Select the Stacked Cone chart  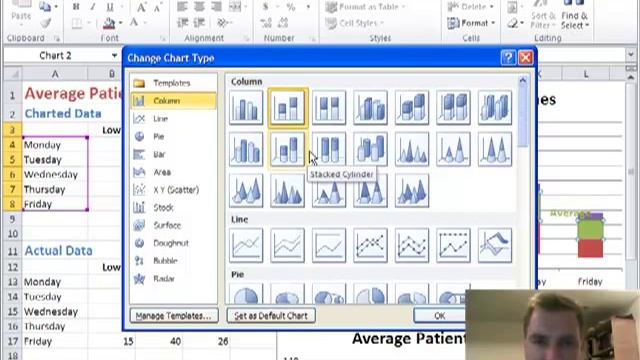(x=453, y=149)
